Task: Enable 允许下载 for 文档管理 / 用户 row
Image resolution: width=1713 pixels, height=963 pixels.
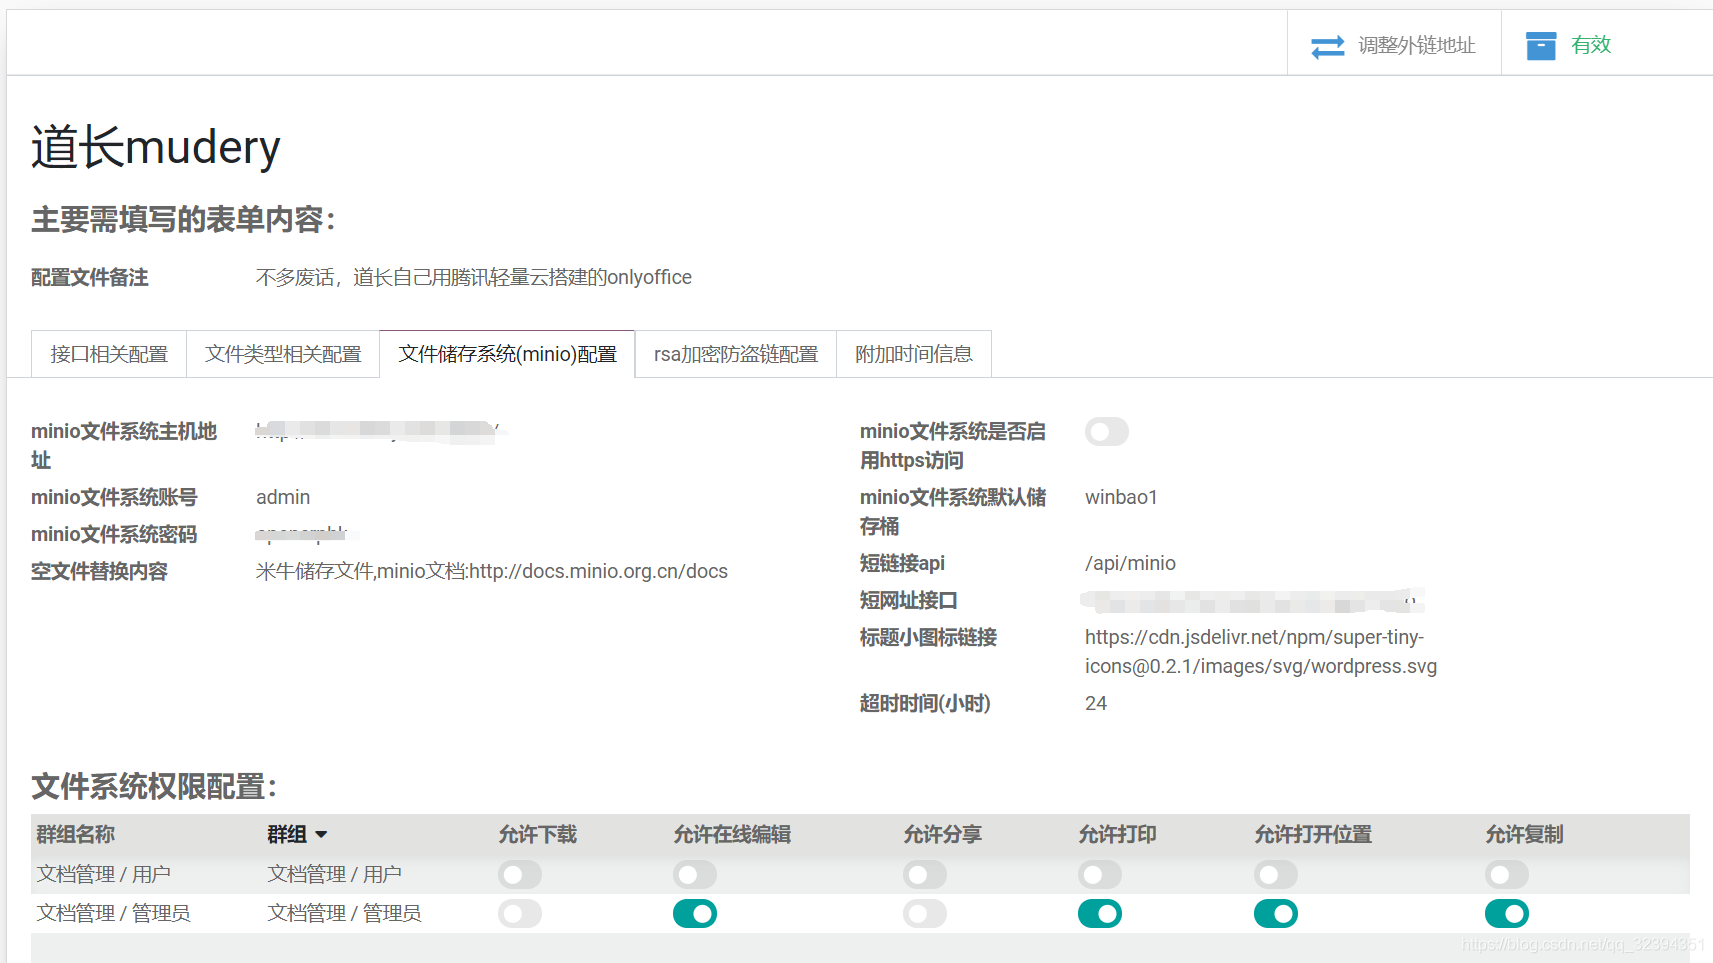Action: click(520, 875)
